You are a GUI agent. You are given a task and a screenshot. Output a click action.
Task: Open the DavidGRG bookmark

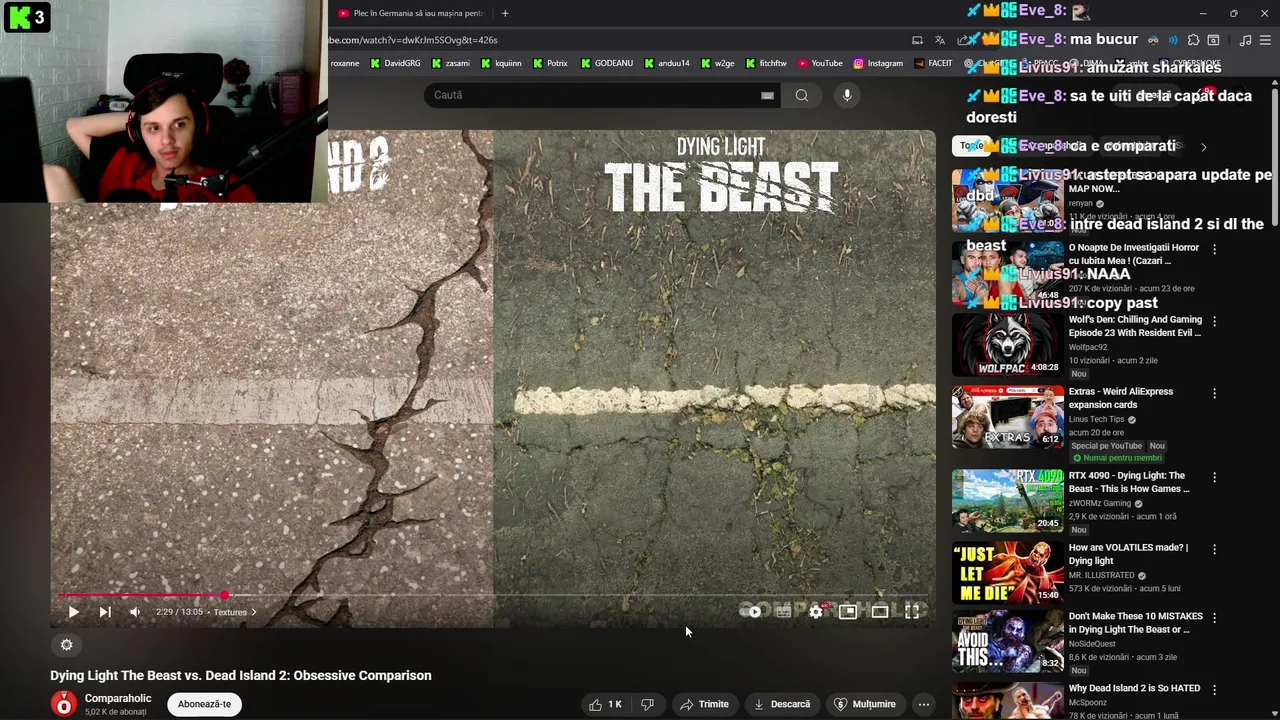pyautogui.click(x=396, y=63)
